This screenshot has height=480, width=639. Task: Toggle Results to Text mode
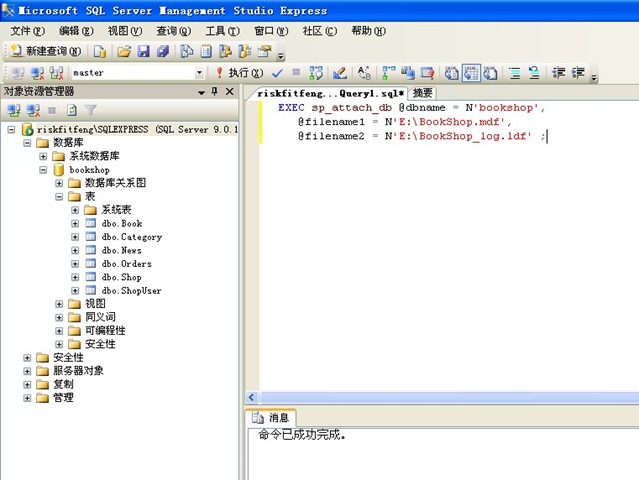452,73
